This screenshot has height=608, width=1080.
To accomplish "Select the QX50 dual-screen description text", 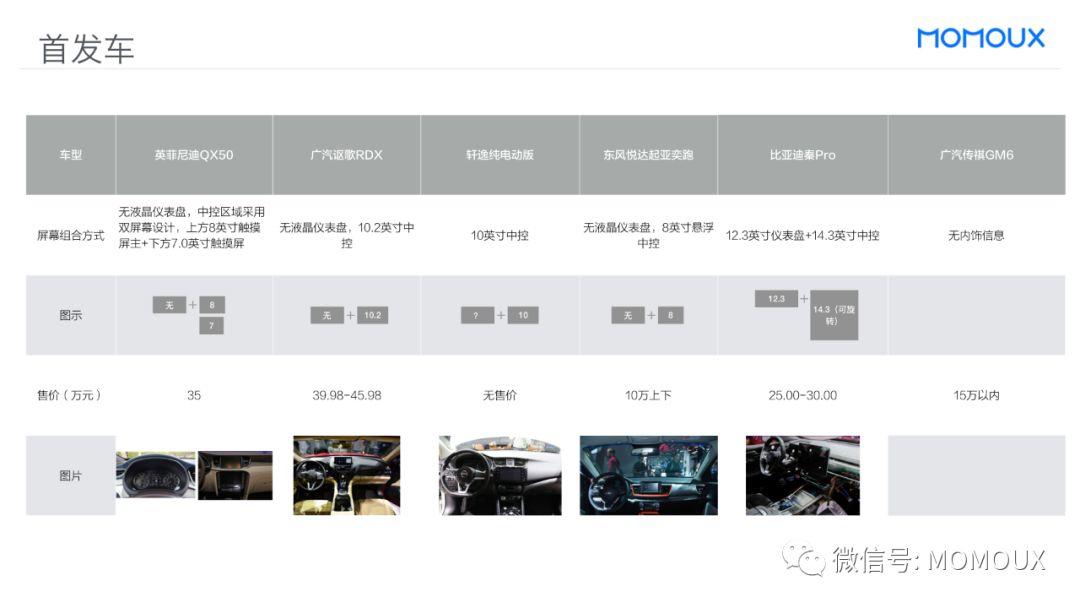I will point(191,227).
